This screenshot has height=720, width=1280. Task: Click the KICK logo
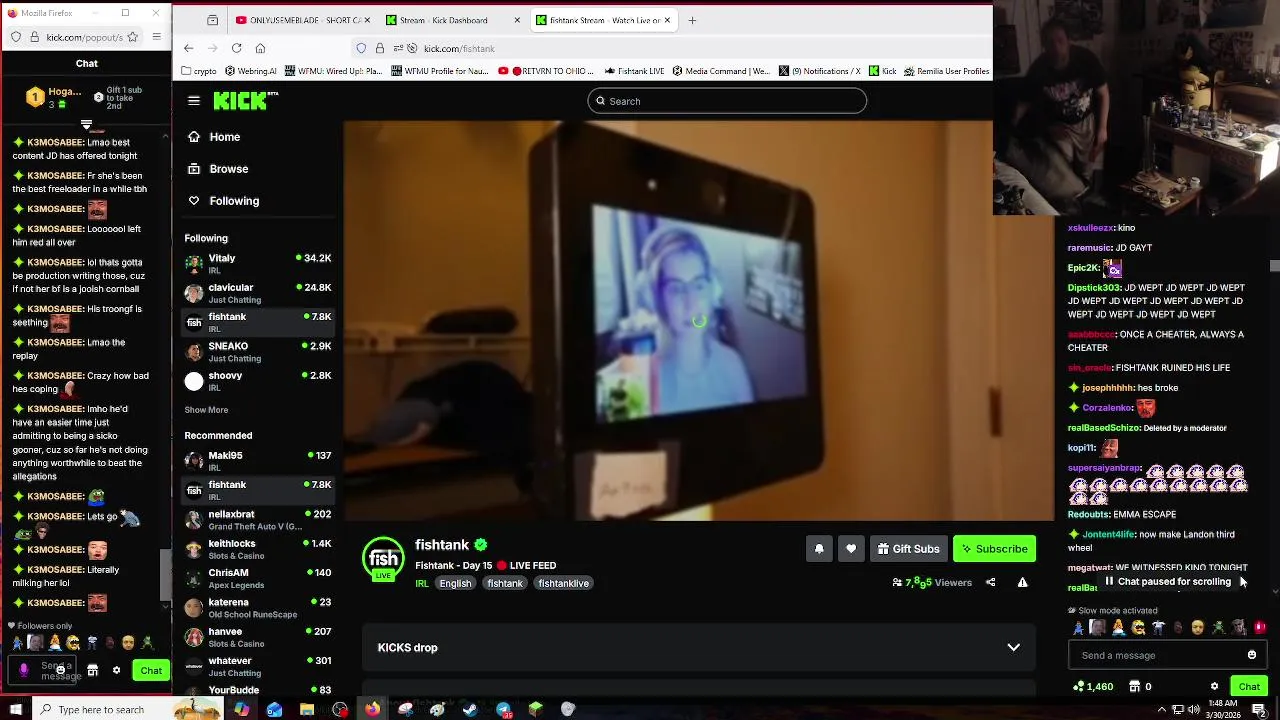coord(246,100)
